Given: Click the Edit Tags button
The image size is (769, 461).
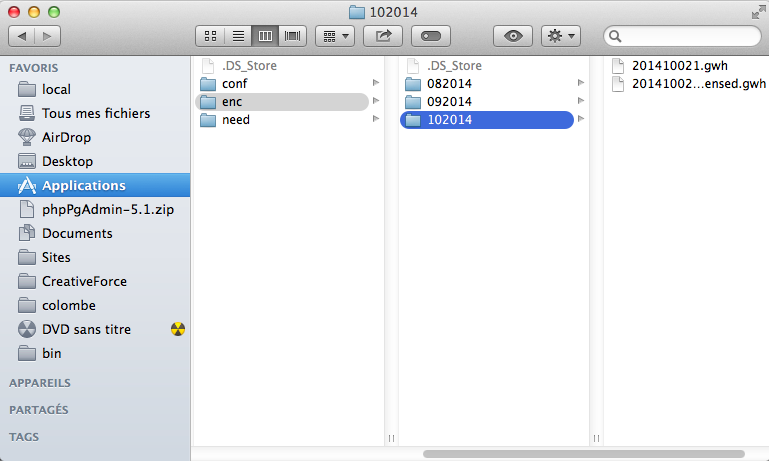Looking at the screenshot, I should tap(431, 36).
